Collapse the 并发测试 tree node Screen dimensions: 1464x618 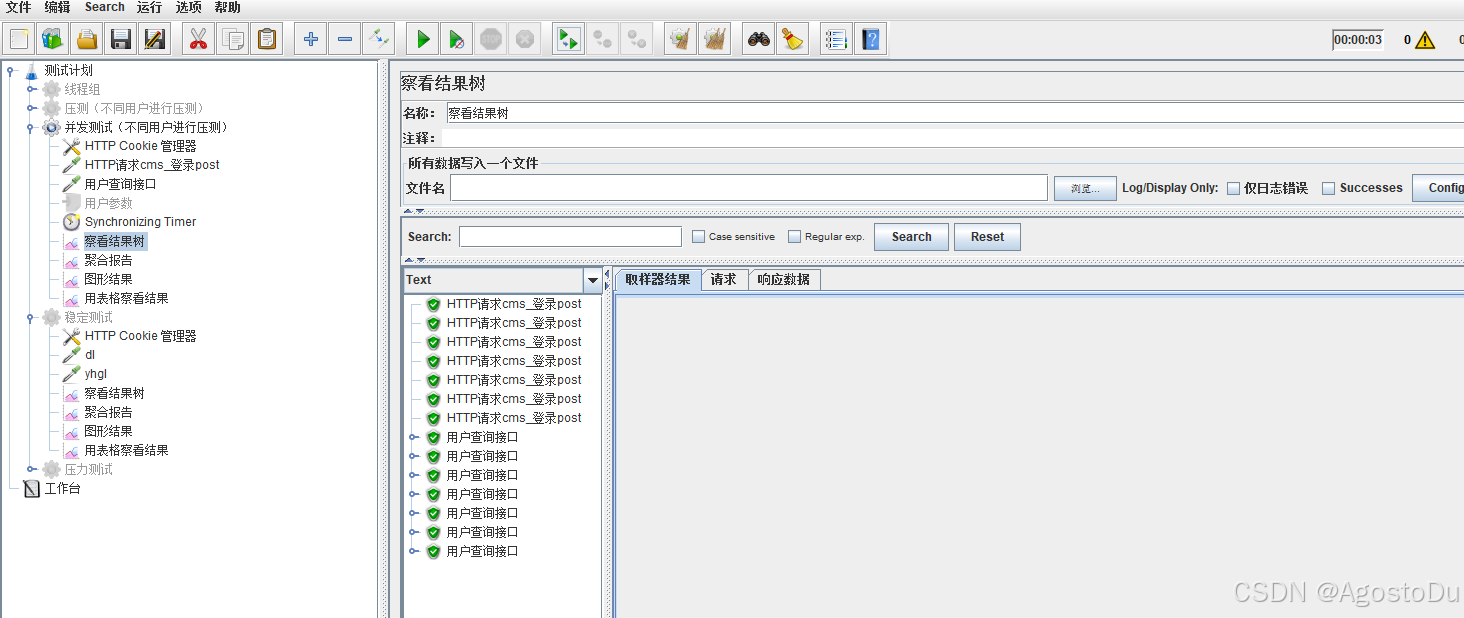tap(31, 127)
